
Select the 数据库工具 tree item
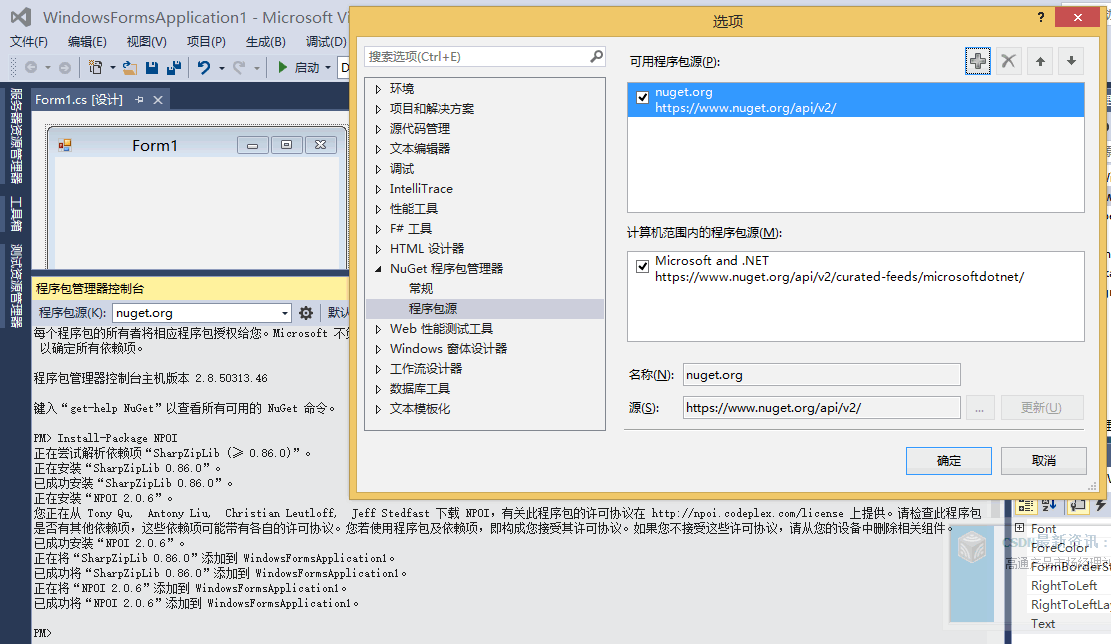(419, 389)
